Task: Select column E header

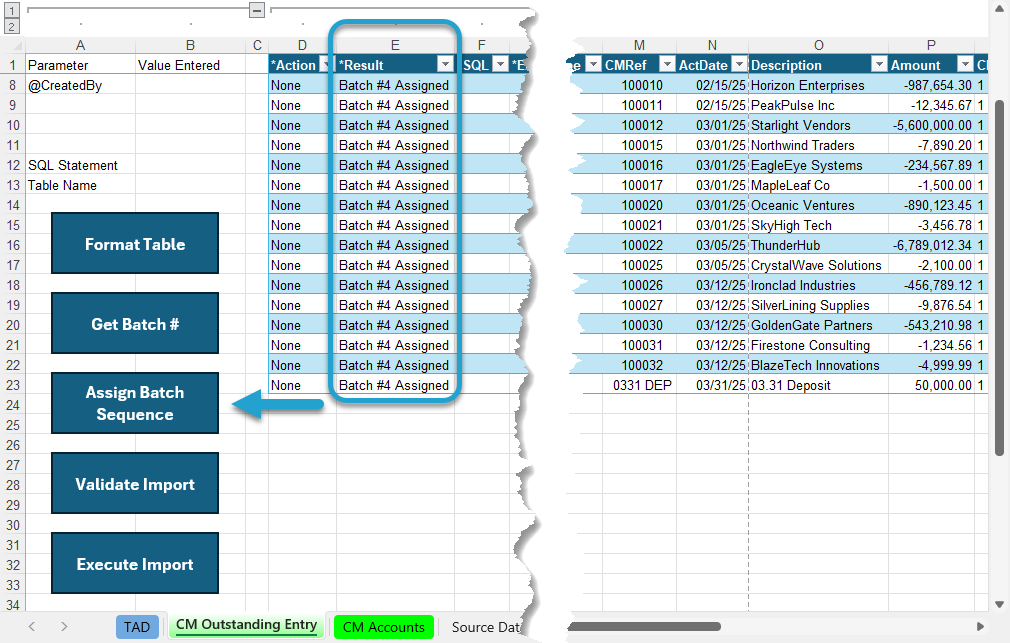Action: point(395,45)
